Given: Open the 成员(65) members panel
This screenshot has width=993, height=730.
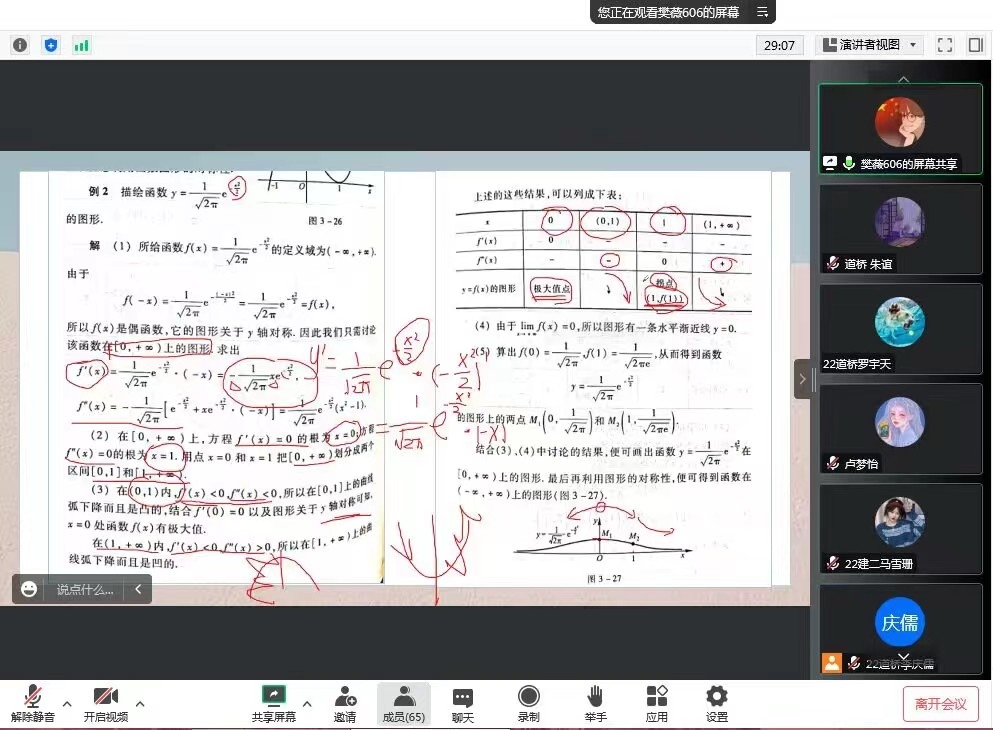Looking at the screenshot, I should pos(403,697).
